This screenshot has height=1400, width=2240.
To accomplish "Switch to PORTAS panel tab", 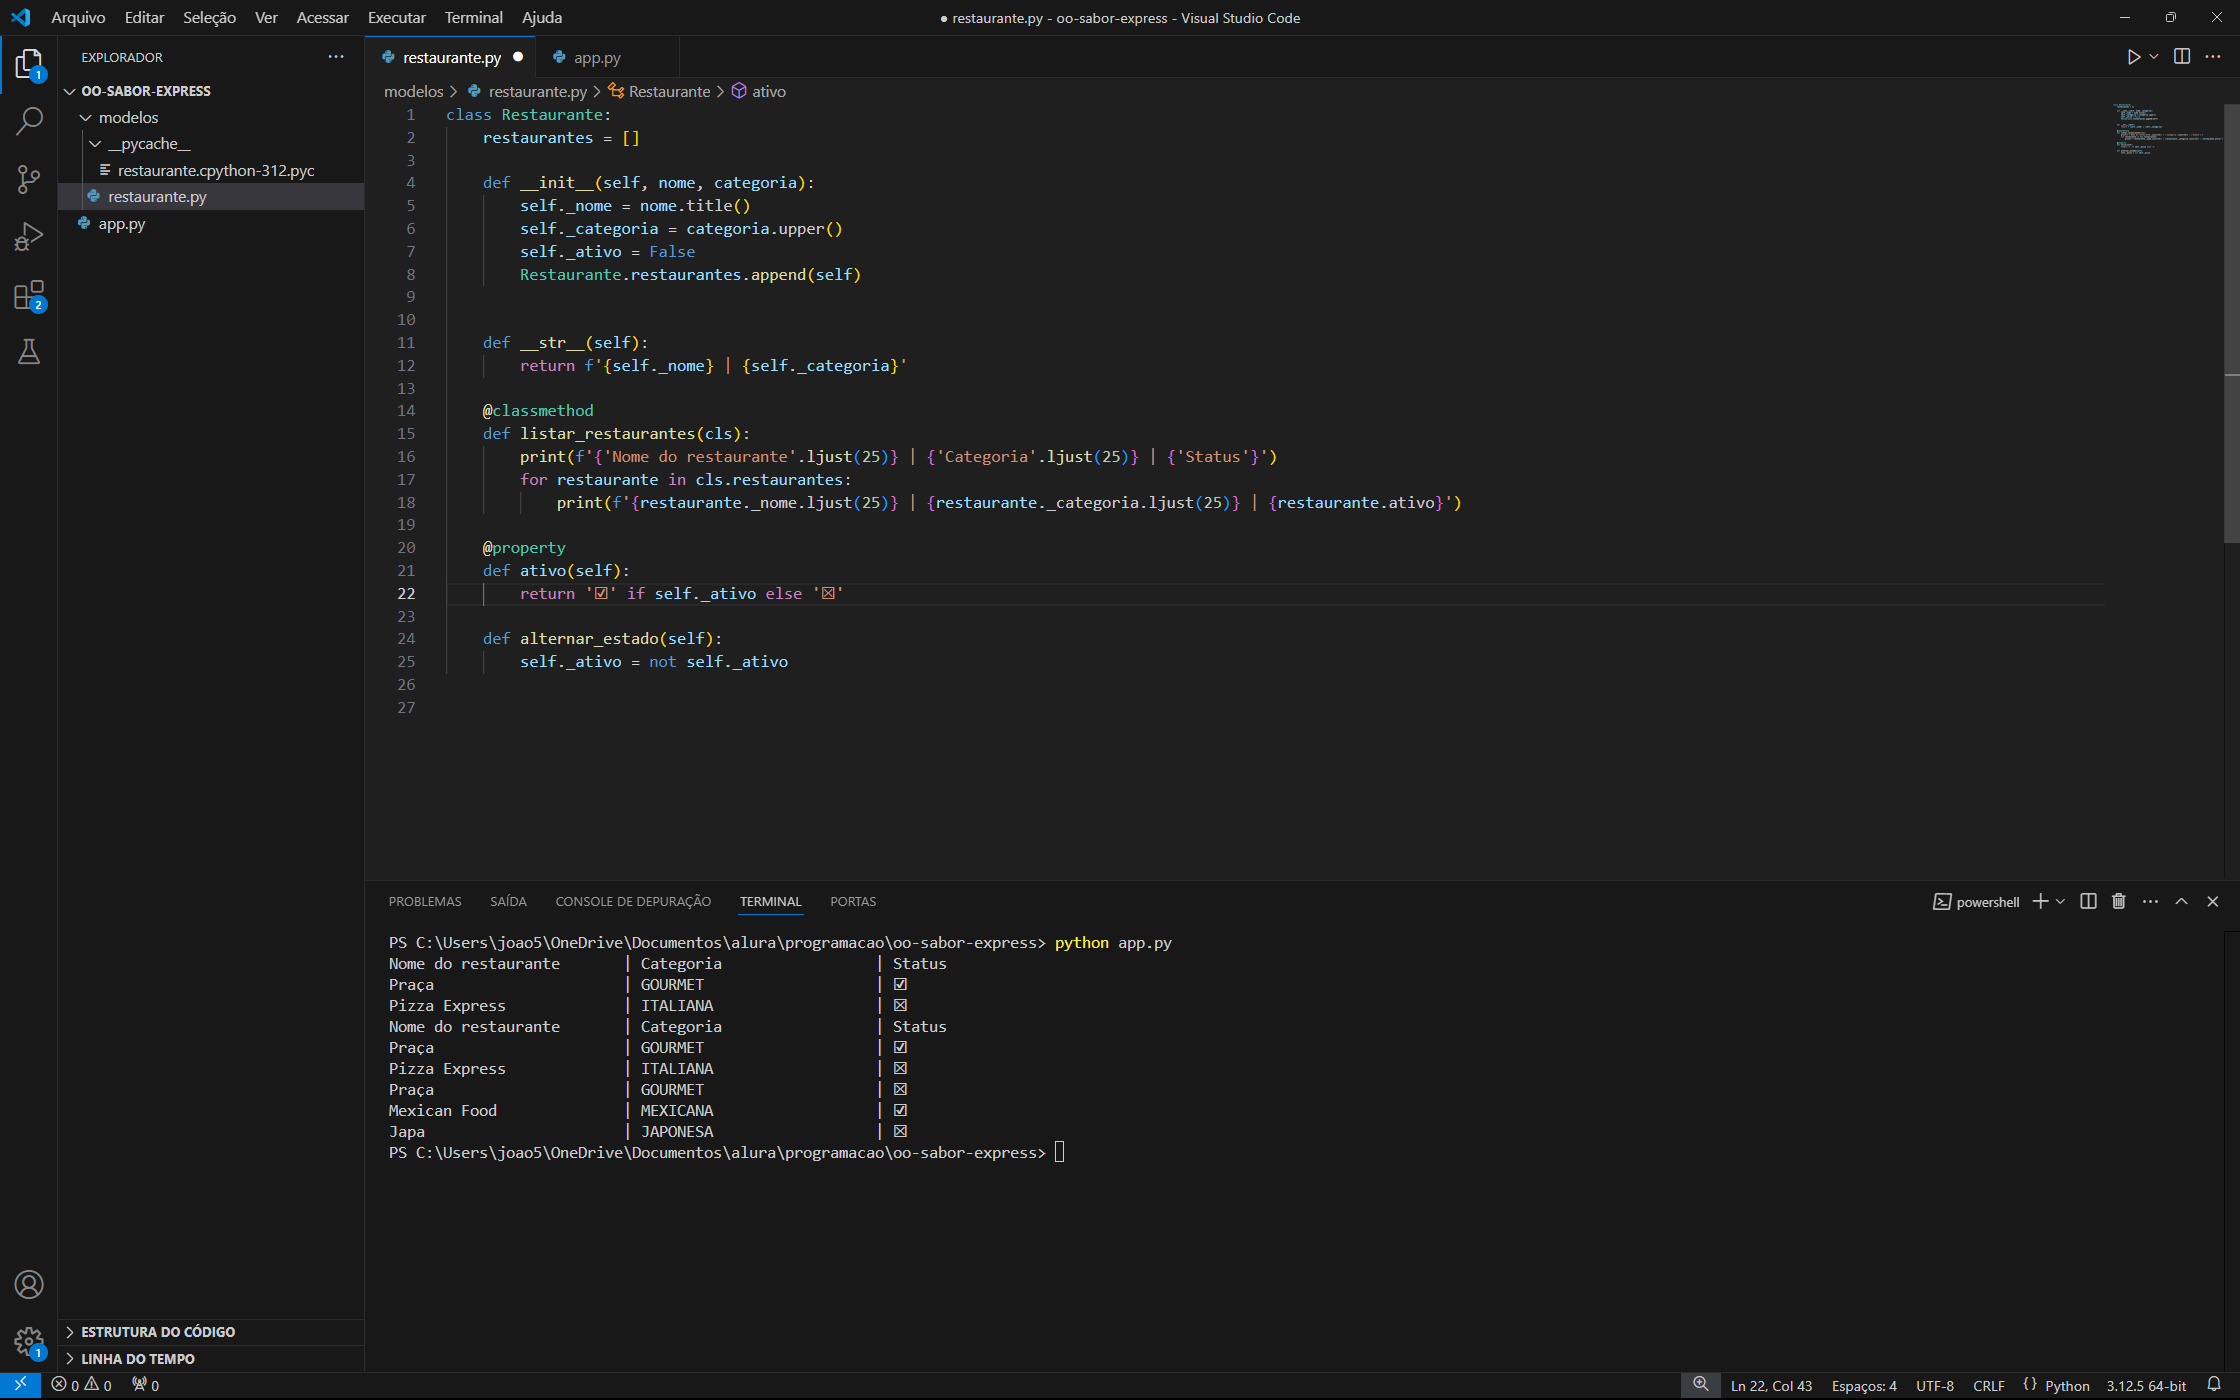I will coord(853,902).
